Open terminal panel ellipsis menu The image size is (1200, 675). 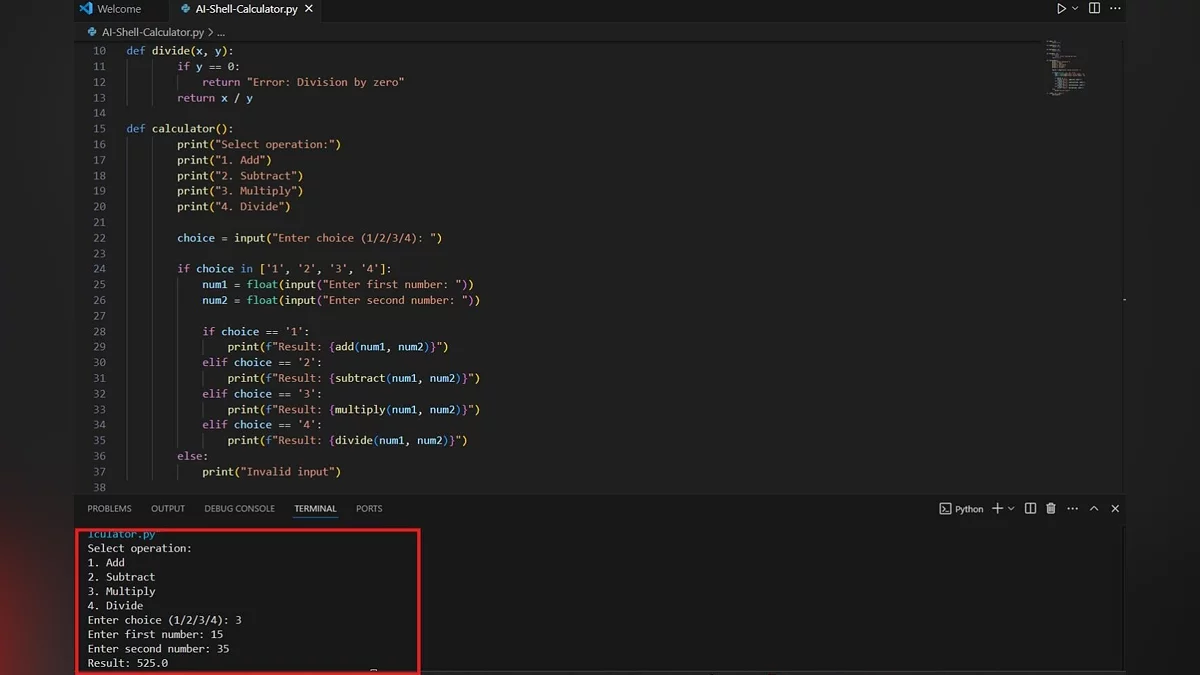point(1072,509)
